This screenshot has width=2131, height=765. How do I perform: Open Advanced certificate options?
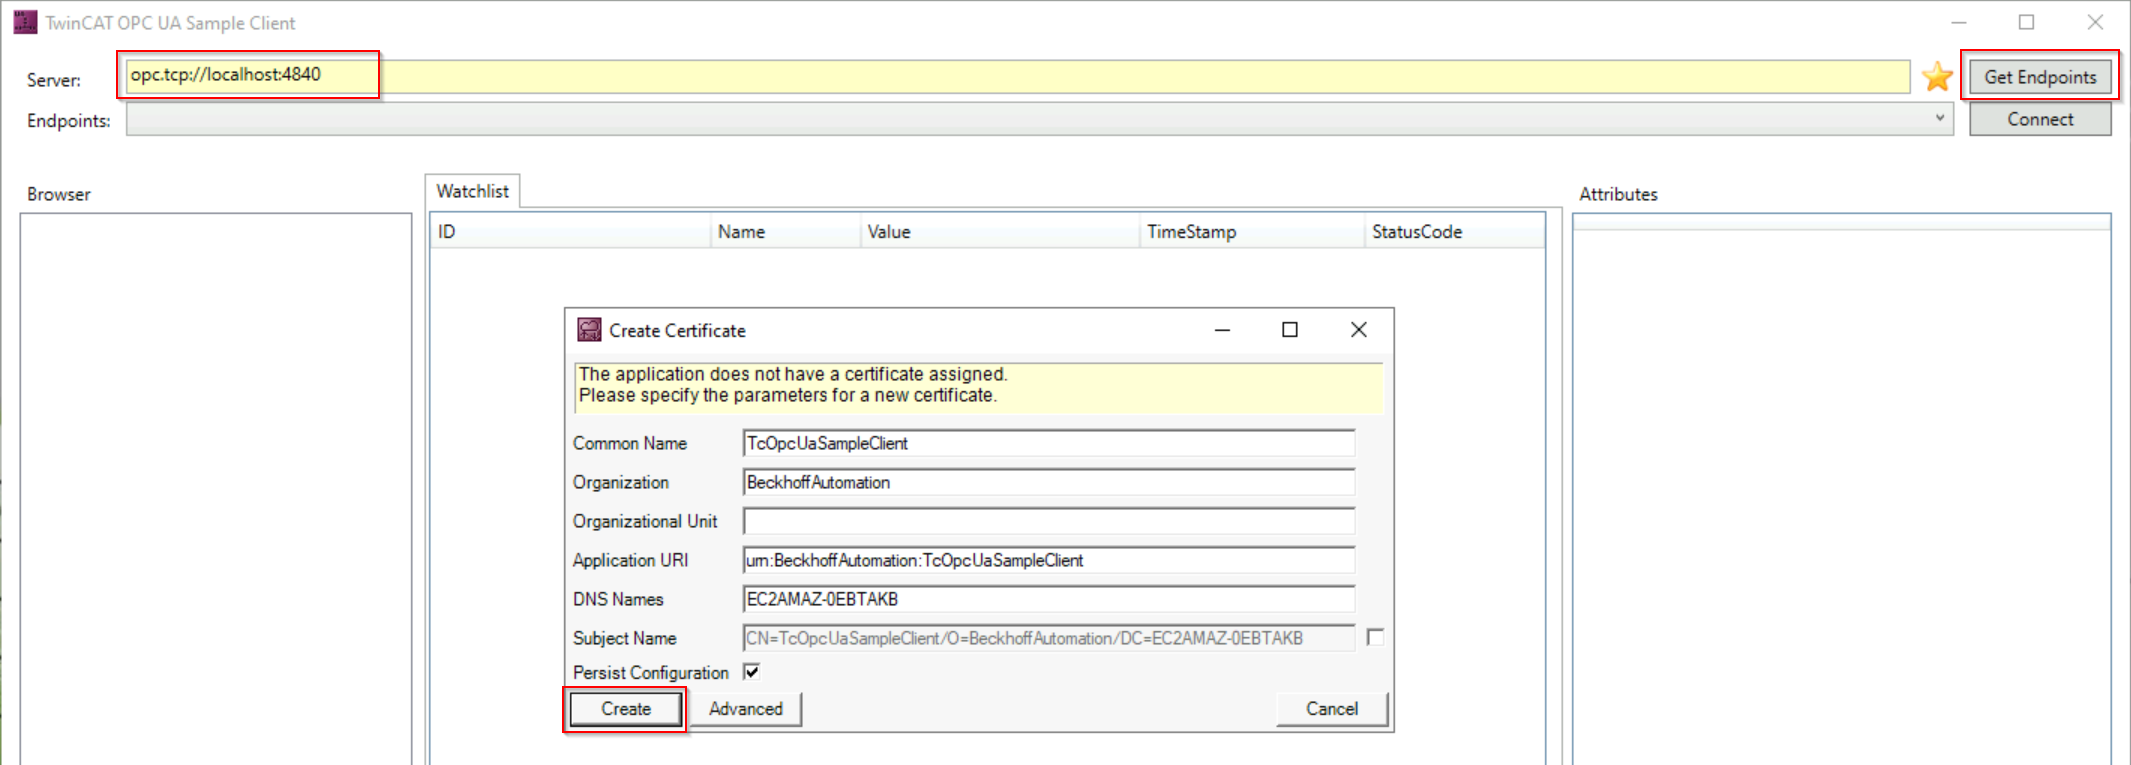[x=746, y=709]
